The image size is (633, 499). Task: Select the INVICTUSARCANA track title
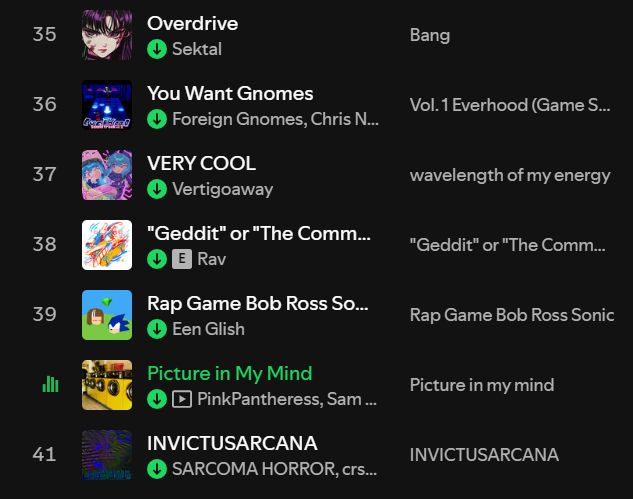[232, 443]
